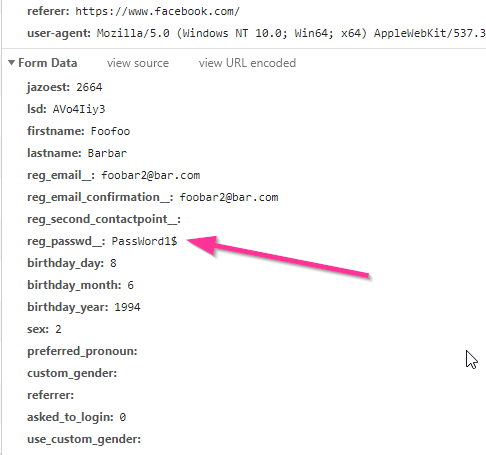Click the referer header facebook URL
This screenshot has height=455, width=486.
(x=157, y=11)
